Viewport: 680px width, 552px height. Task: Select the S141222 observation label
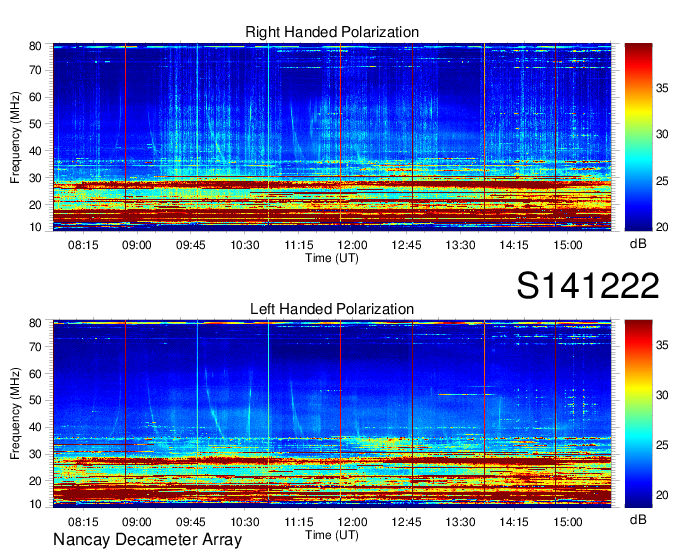point(588,285)
